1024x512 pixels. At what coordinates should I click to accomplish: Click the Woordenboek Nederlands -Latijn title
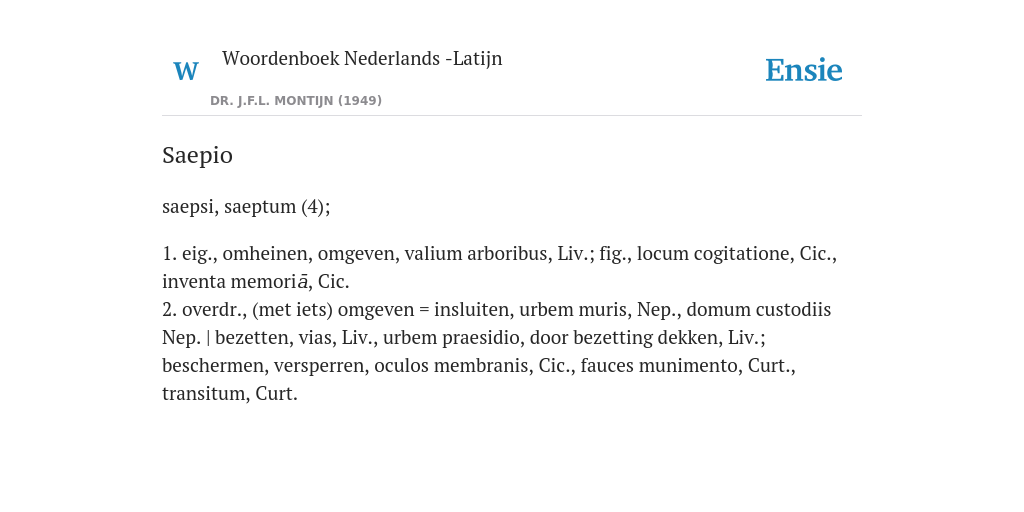pyautogui.click(x=362, y=58)
